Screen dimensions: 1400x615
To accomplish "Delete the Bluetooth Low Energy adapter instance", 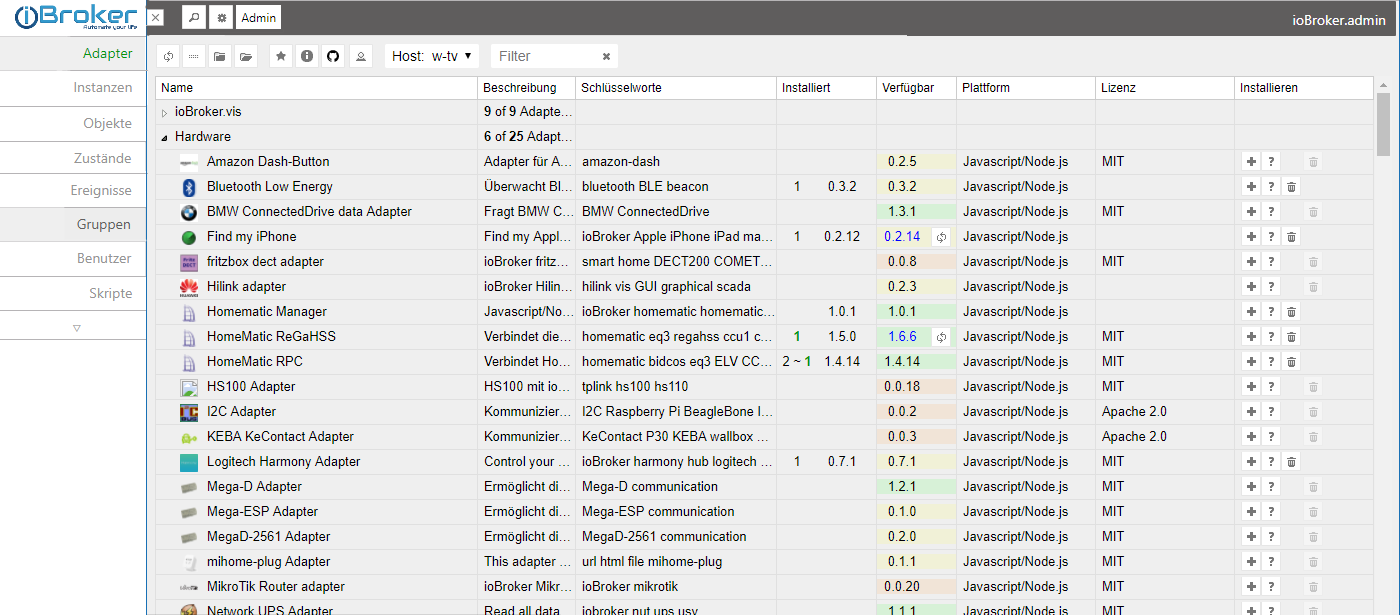I will click(1291, 186).
